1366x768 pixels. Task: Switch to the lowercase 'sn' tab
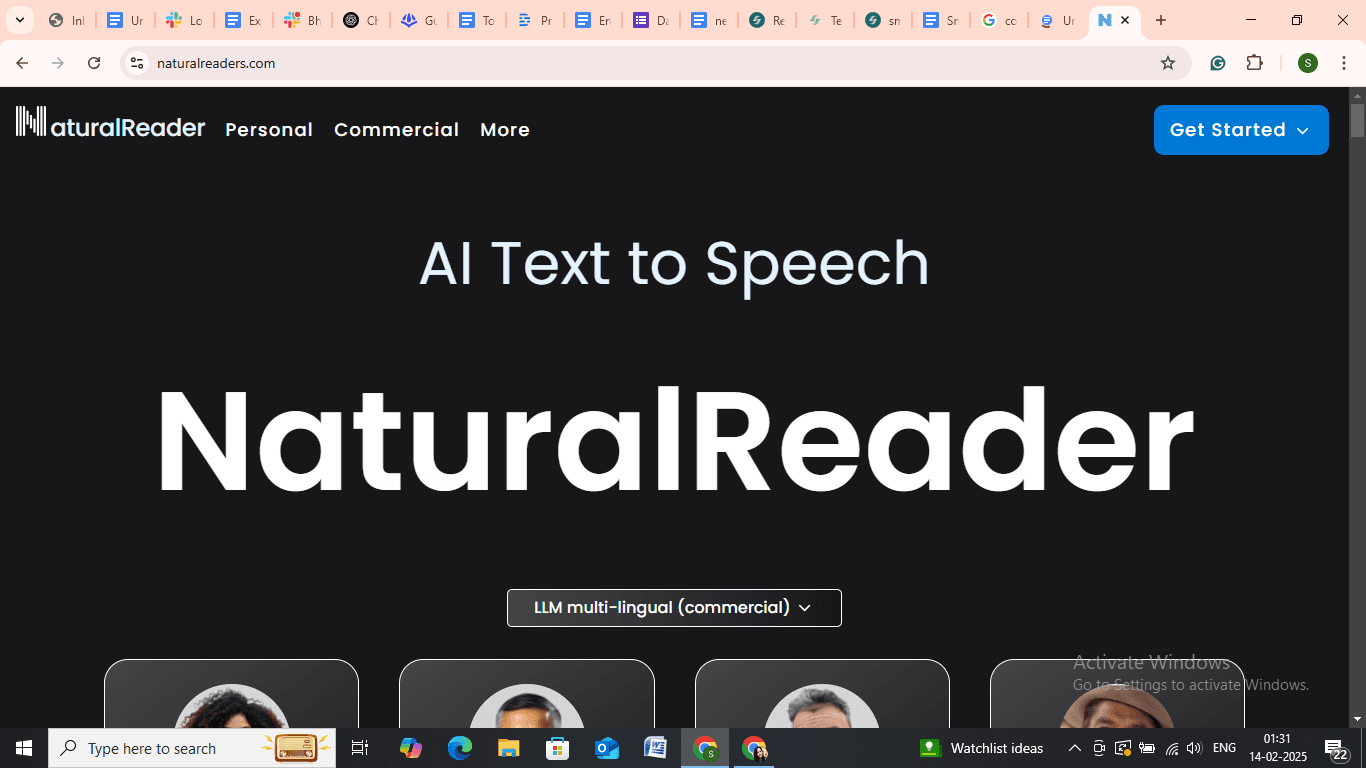[883, 20]
